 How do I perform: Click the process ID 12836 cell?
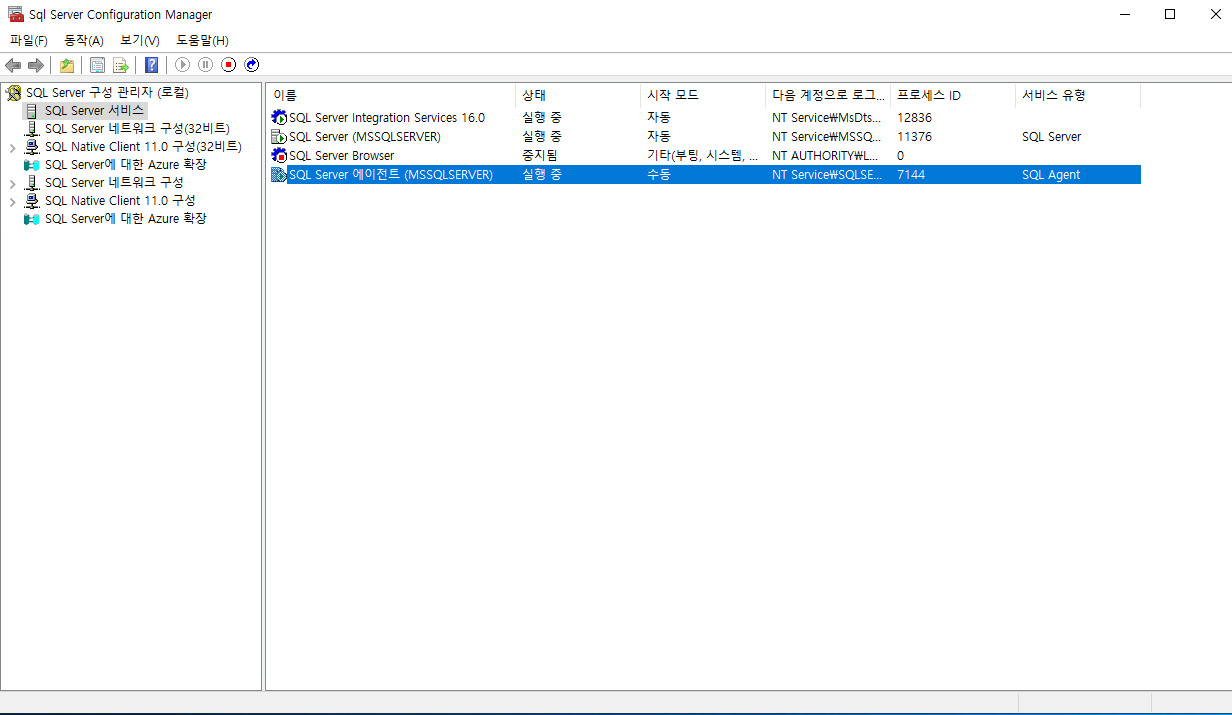coord(914,118)
